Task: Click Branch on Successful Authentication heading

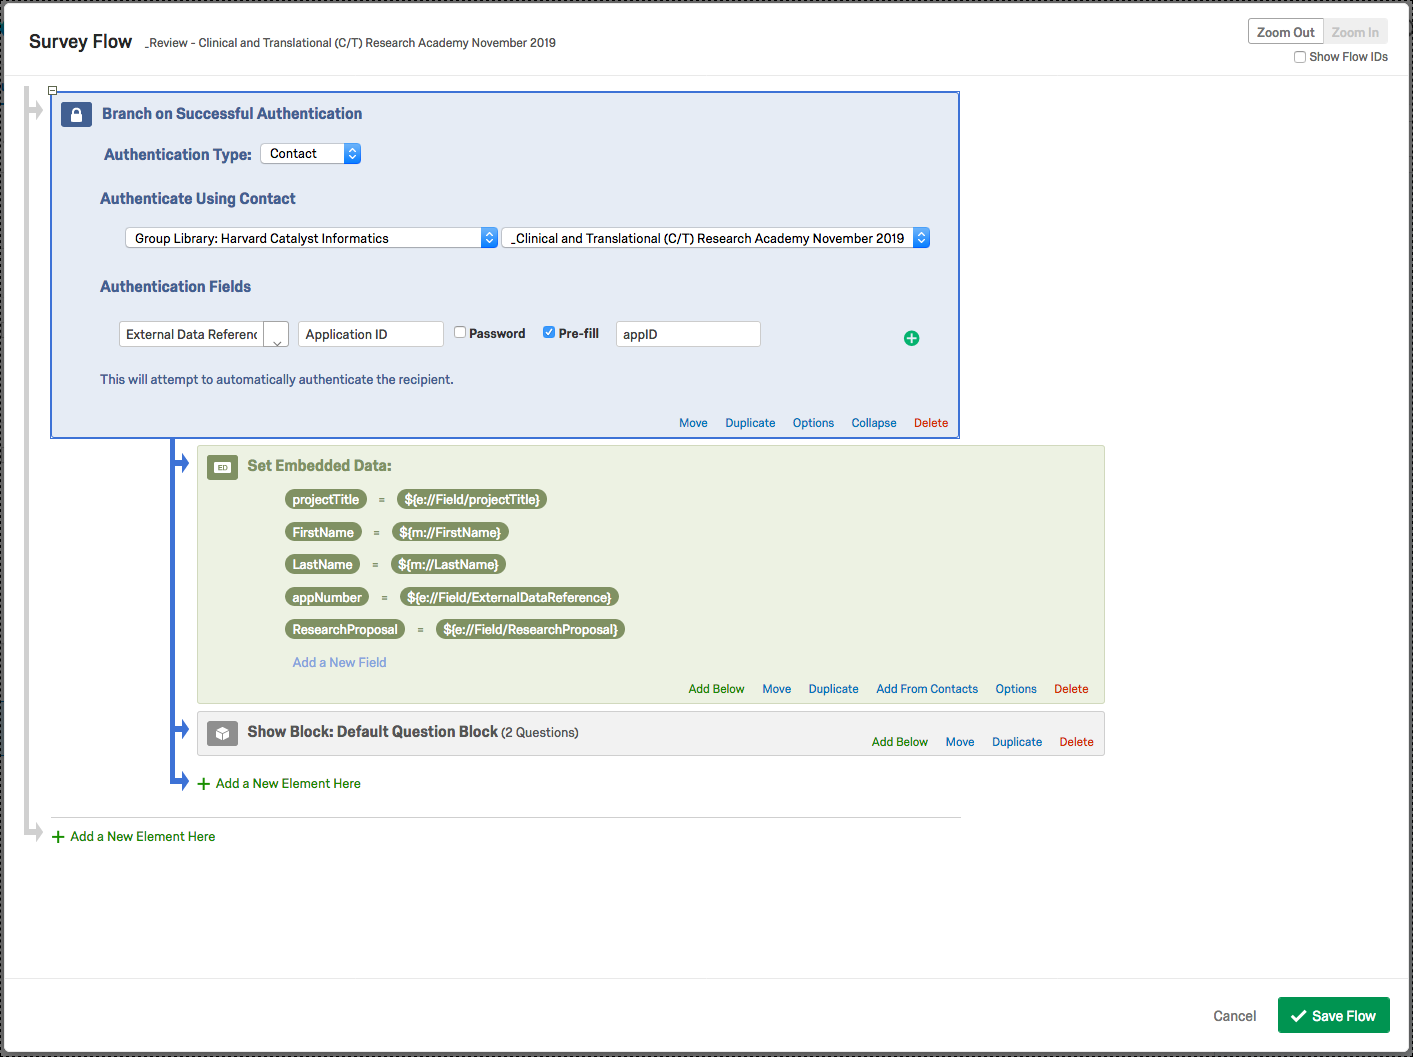Action: point(232,114)
